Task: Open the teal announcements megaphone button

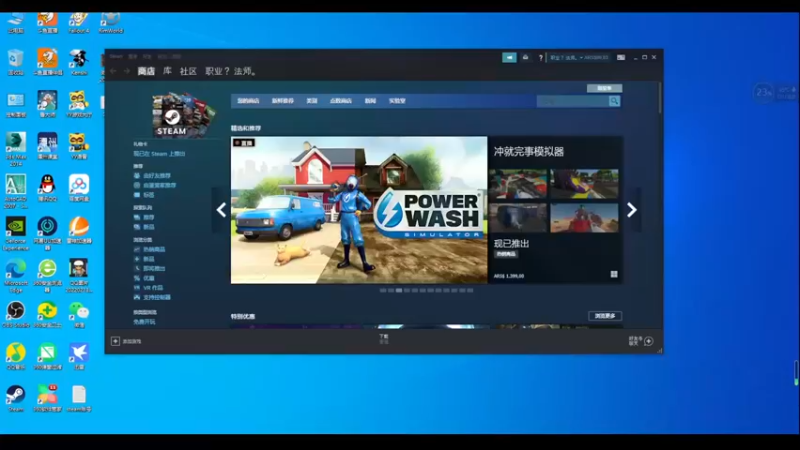Action: pyautogui.click(x=509, y=58)
